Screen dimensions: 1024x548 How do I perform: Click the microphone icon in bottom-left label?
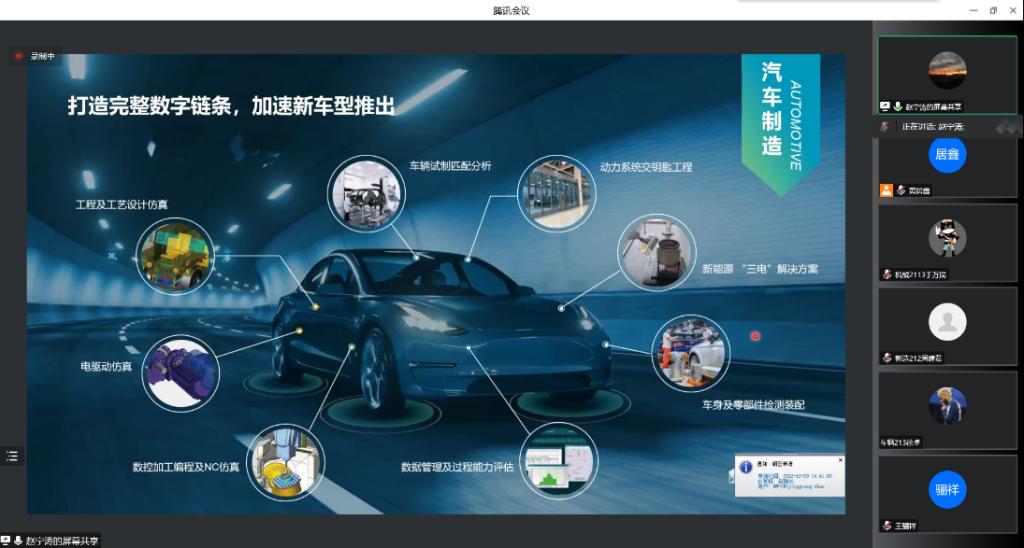point(18,540)
